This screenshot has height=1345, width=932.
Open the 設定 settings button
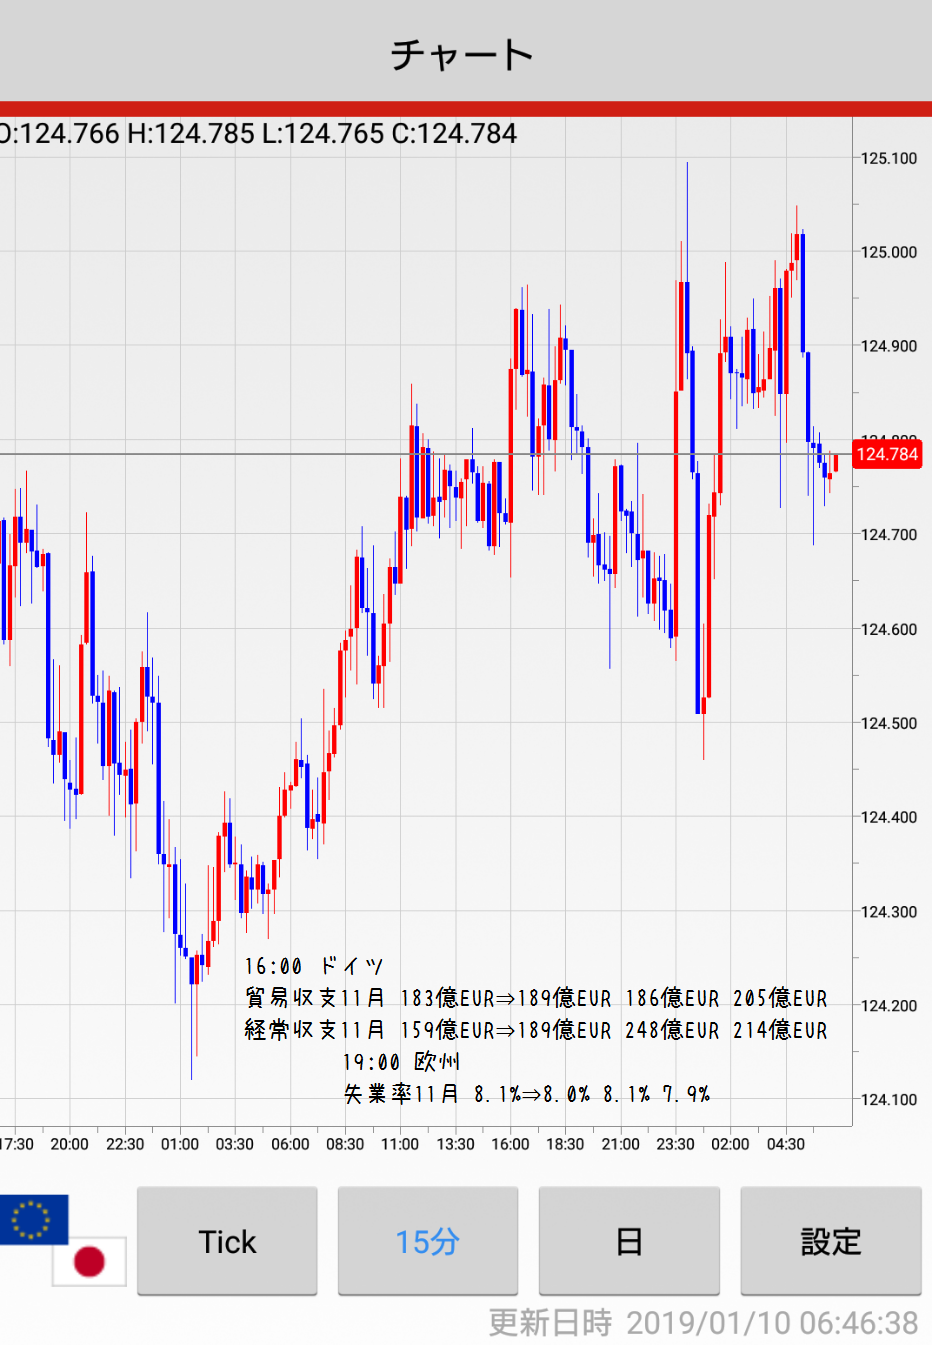(x=830, y=1241)
